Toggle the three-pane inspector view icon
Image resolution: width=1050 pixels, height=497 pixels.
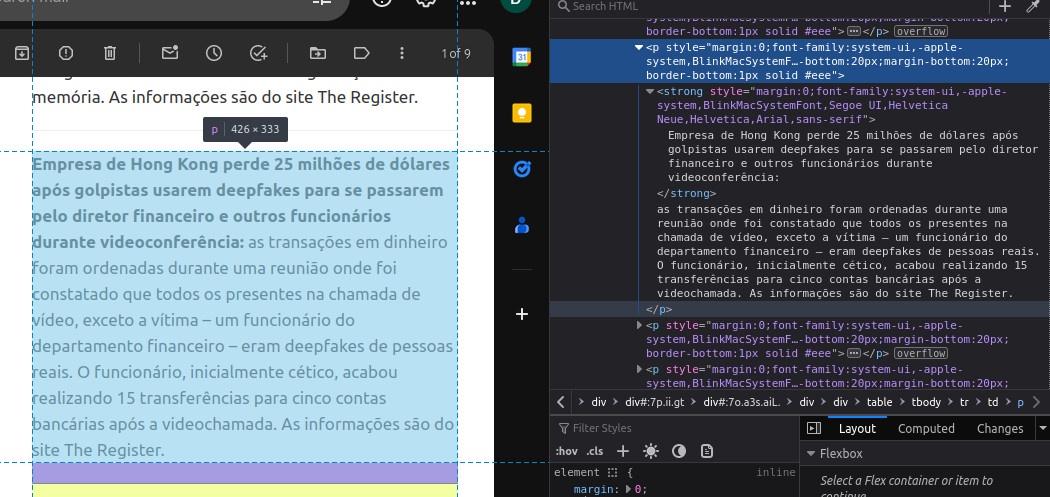pyautogui.click(x=814, y=428)
